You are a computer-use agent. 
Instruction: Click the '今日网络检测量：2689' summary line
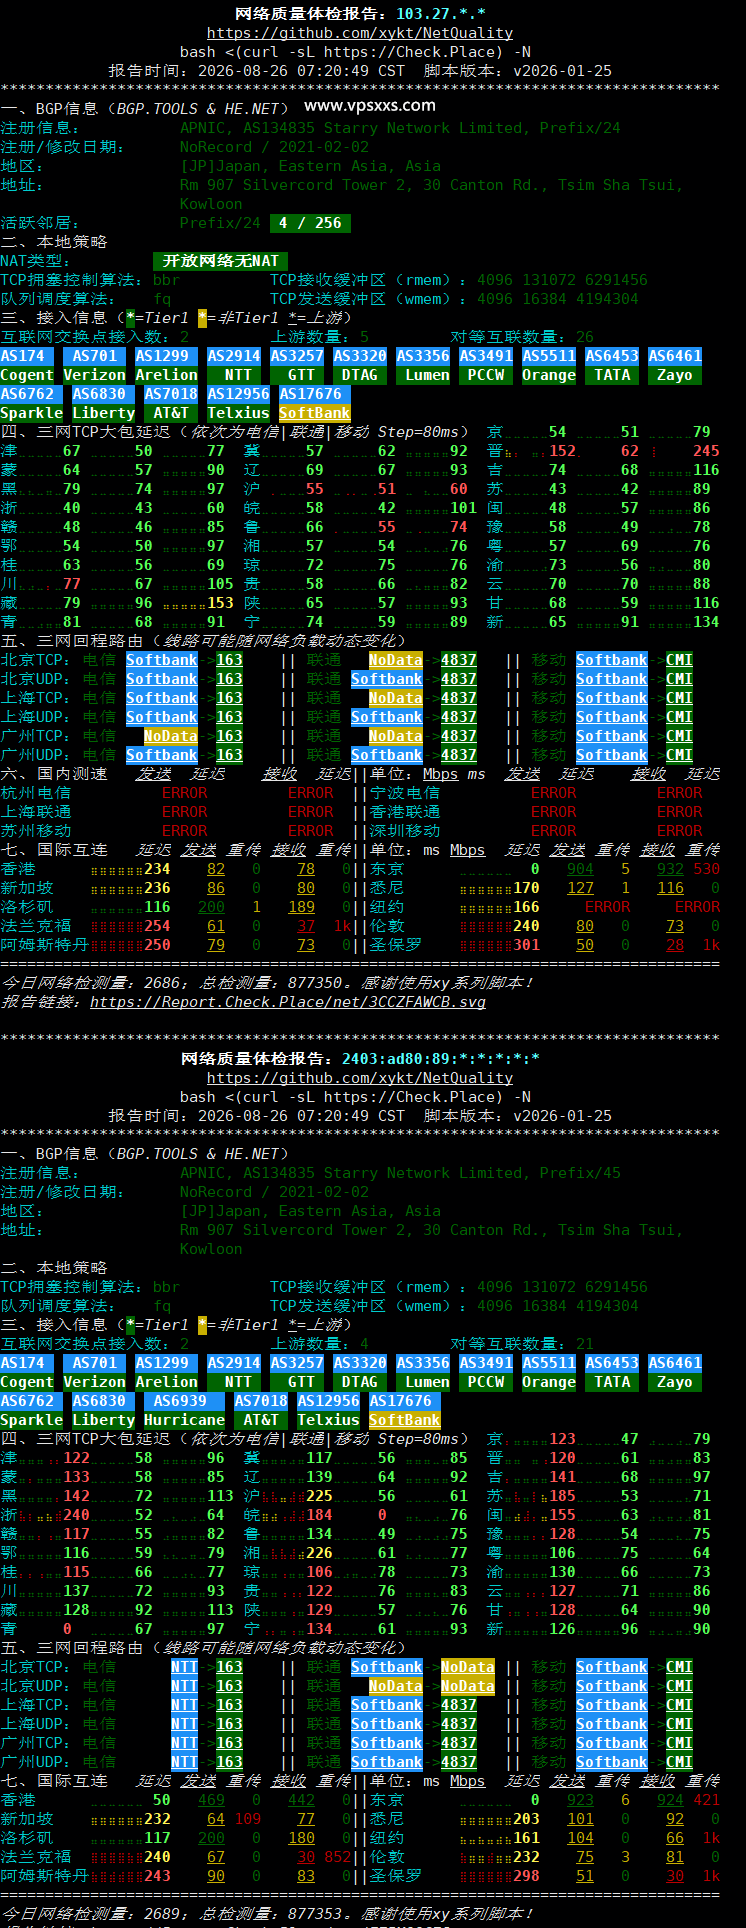tap(268, 1914)
